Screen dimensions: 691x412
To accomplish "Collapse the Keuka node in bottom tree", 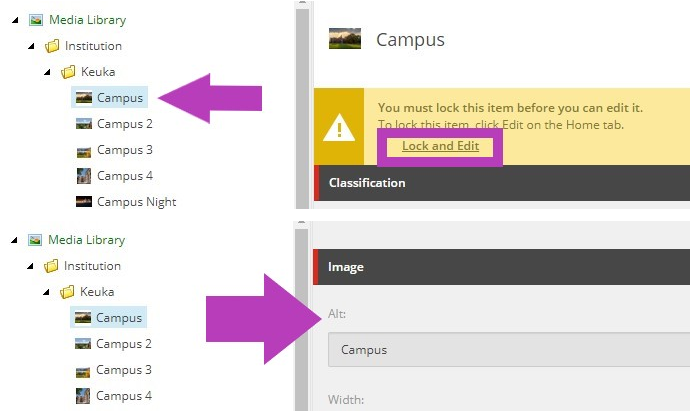I will (46, 292).
